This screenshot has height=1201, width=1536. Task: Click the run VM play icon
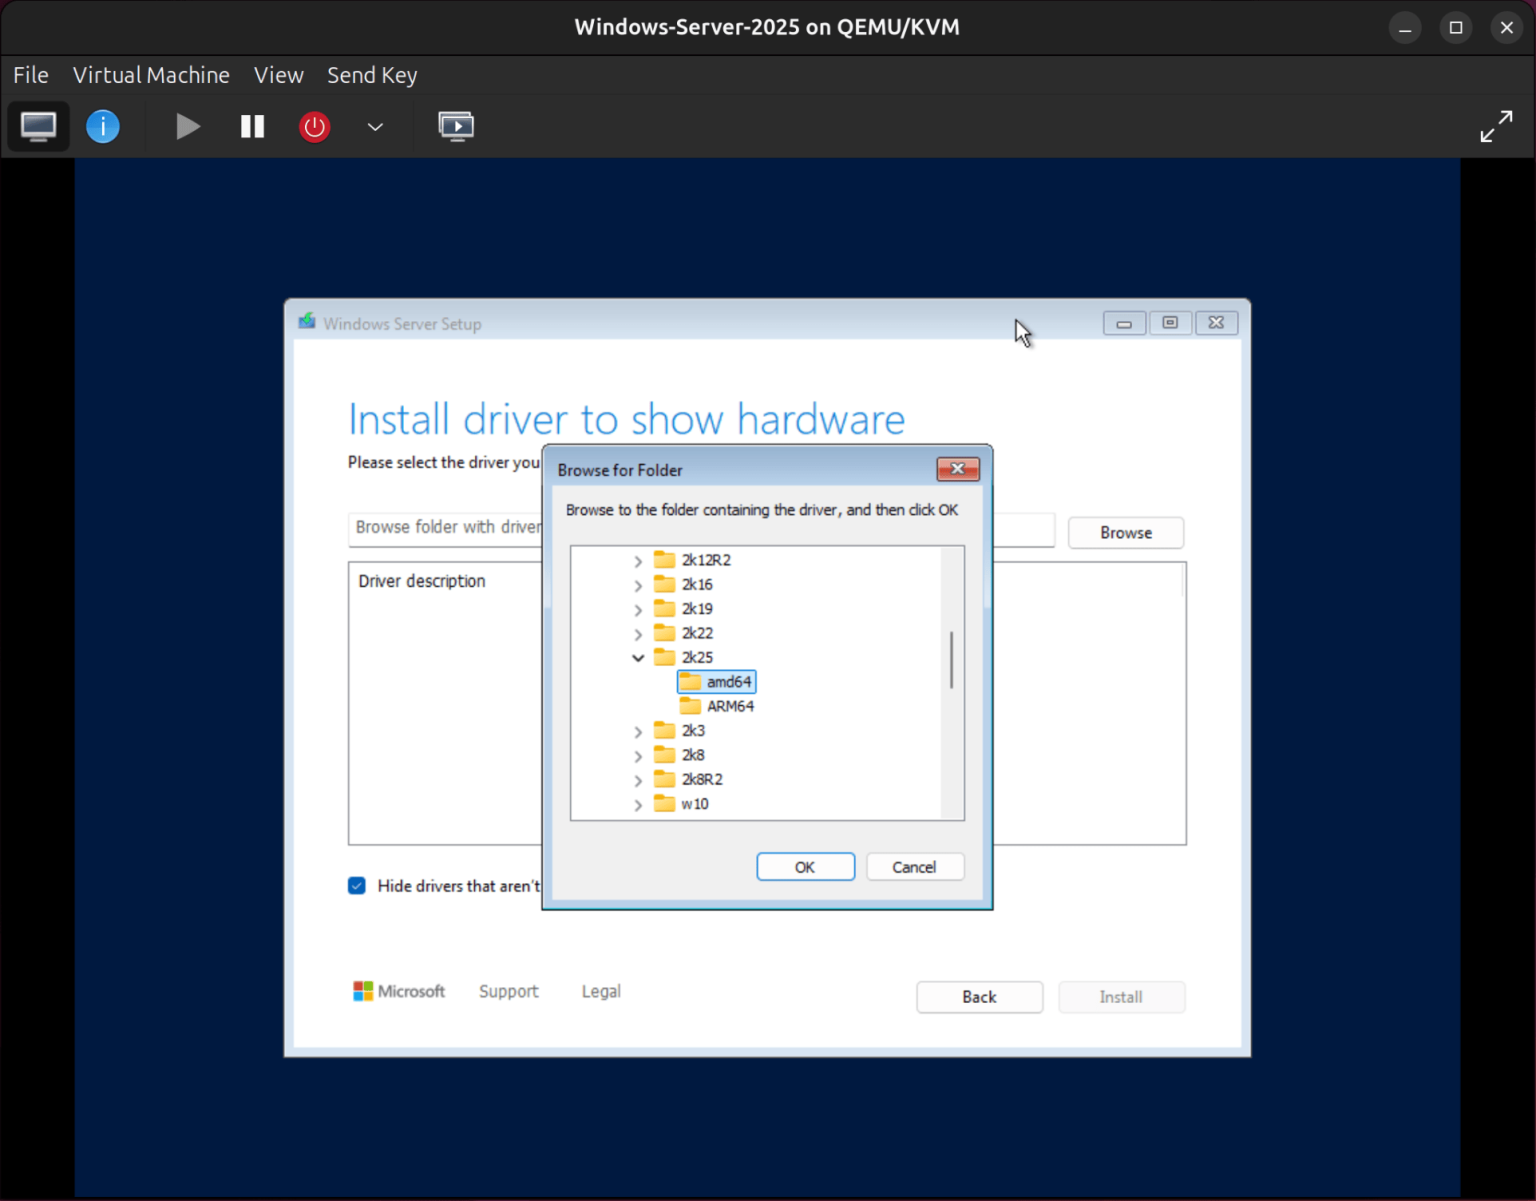click(x=187, y=126)
